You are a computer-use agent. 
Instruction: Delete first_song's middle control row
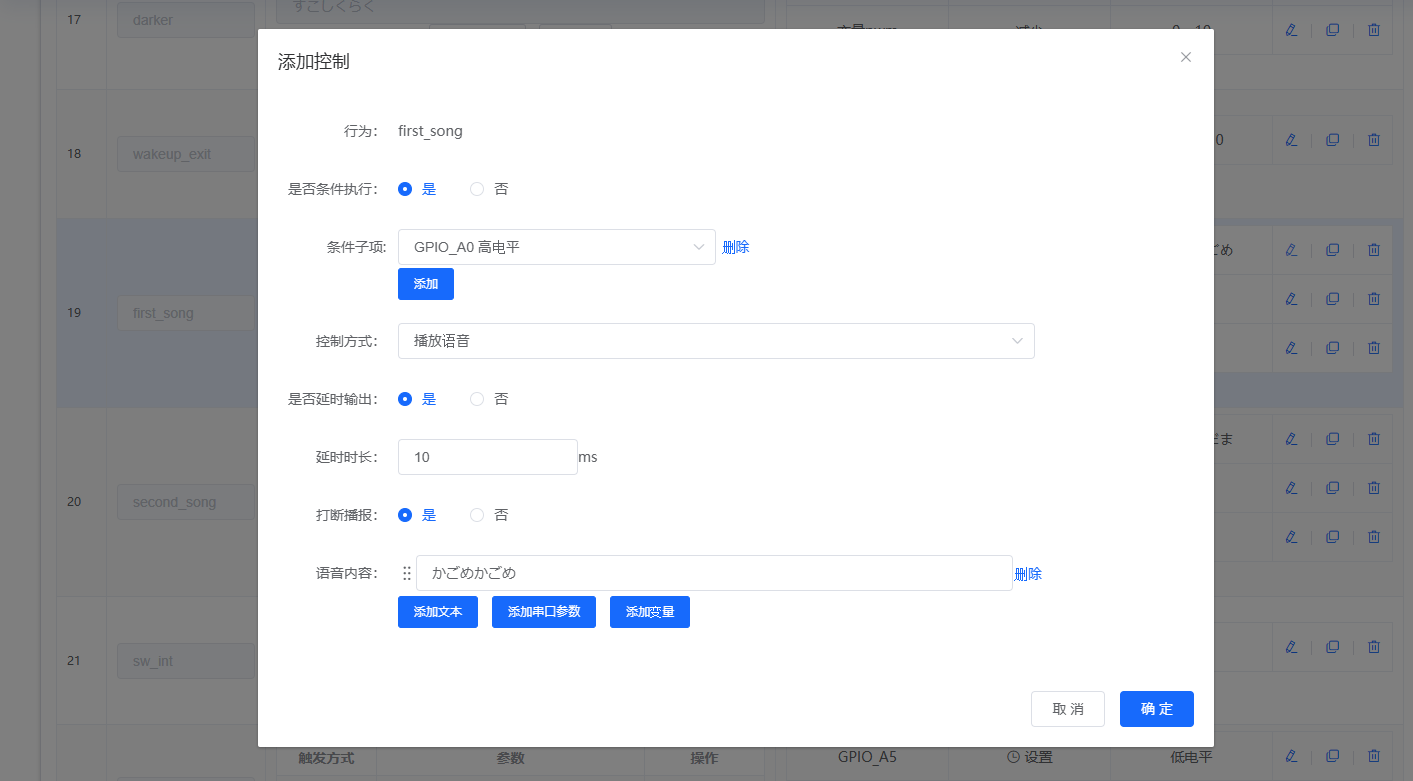click(1373, 298)
